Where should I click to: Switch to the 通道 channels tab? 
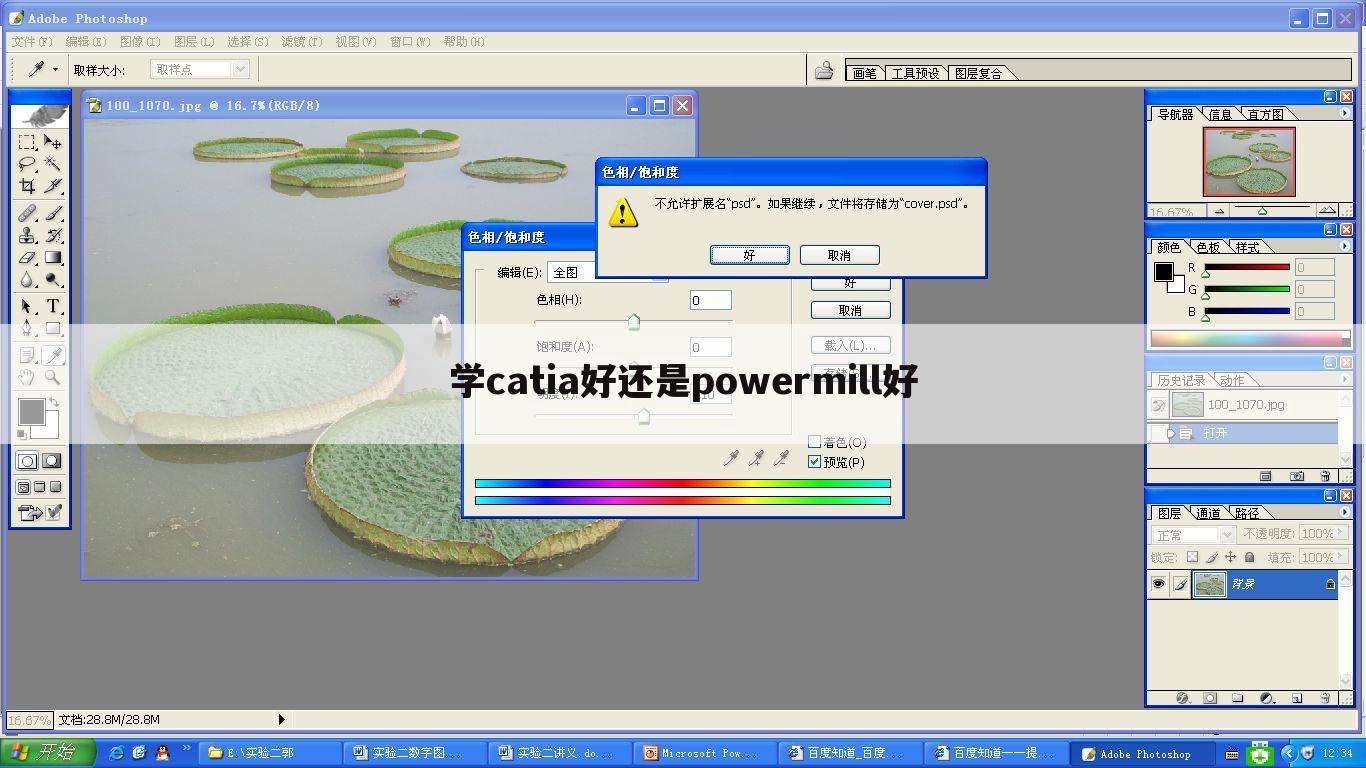[x=1209, y=513]
